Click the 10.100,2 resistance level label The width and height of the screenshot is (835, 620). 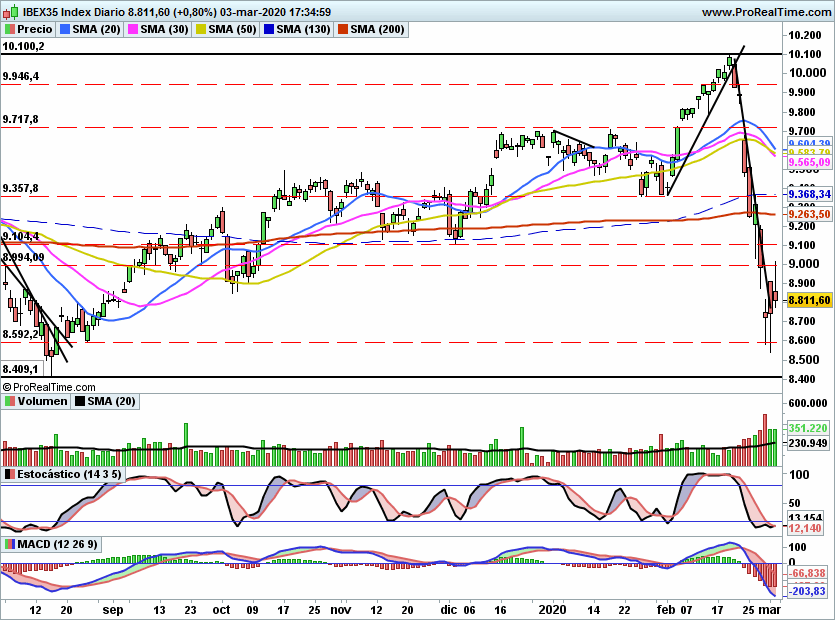coord(24,46)
